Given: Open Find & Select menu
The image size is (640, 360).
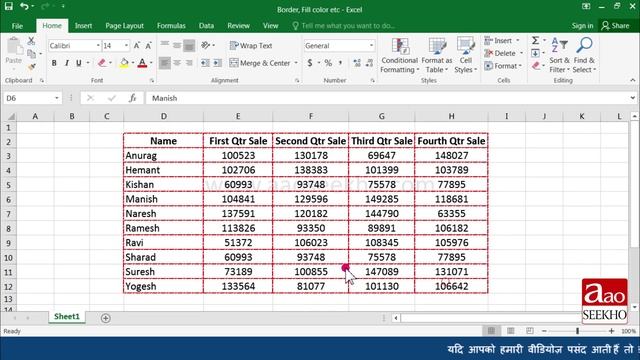Looking at the screenshot, I should point(584,56).
